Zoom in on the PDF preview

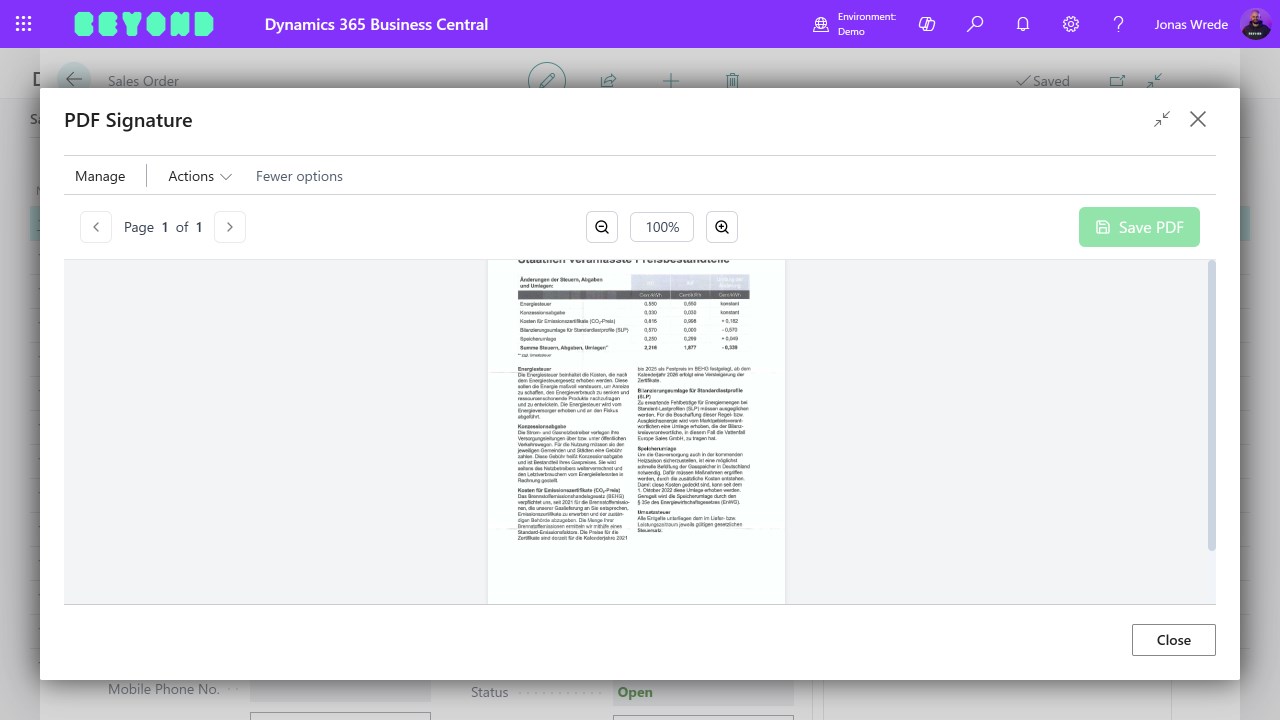pos(722,227)
